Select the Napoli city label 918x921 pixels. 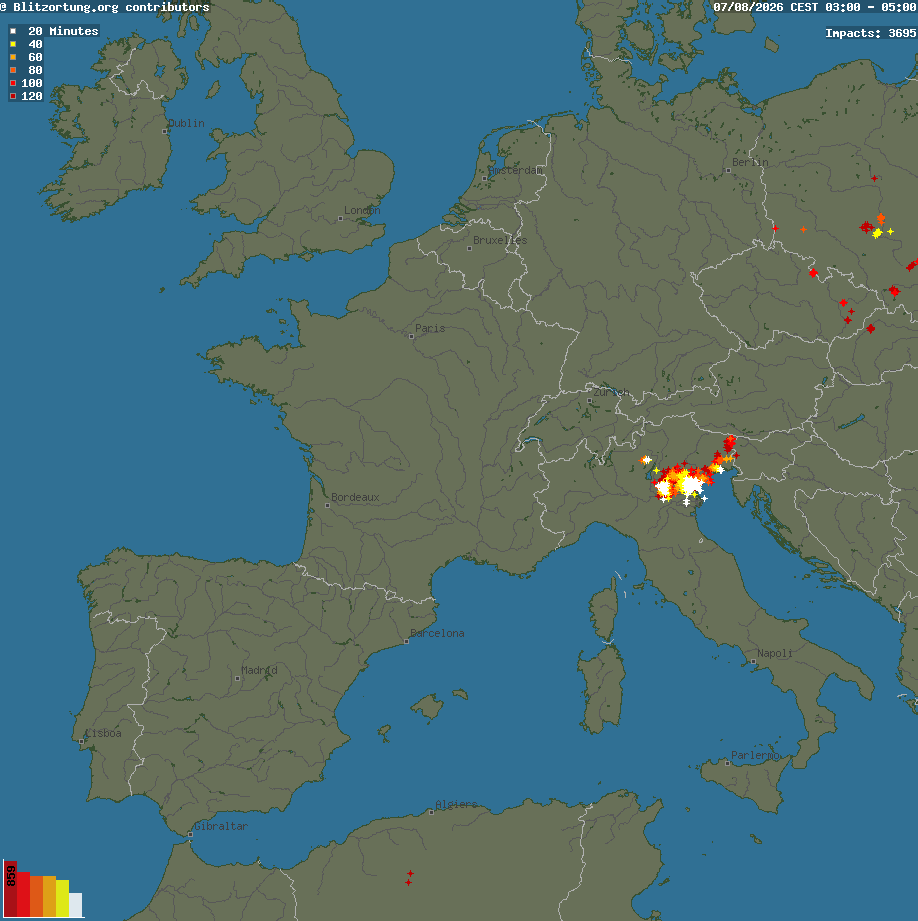point(775,653)
